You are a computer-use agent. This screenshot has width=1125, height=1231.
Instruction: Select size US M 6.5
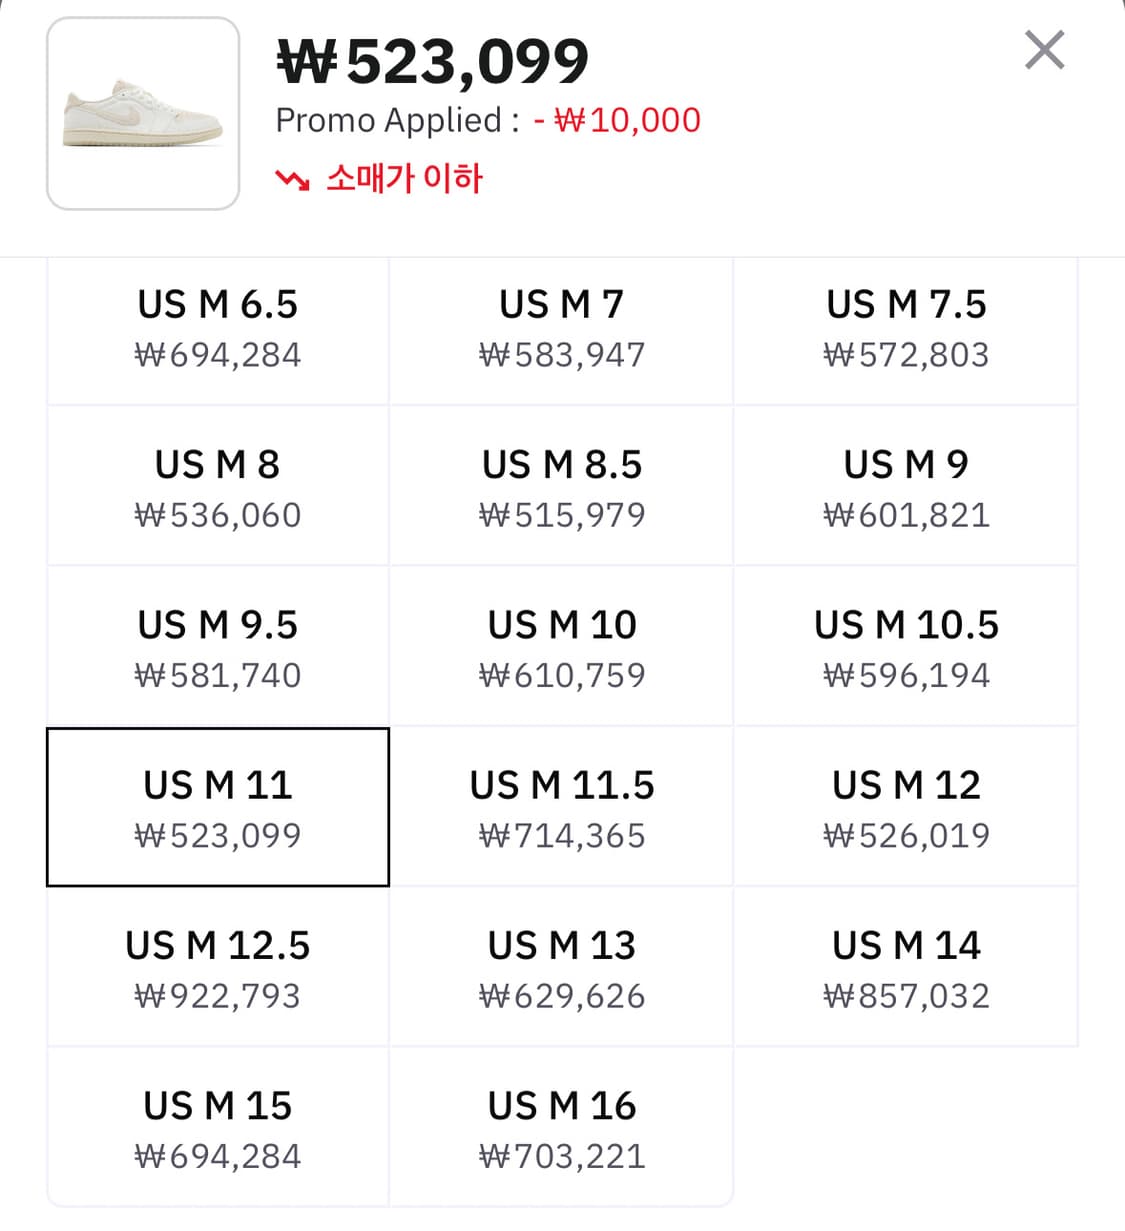[218, 329]
